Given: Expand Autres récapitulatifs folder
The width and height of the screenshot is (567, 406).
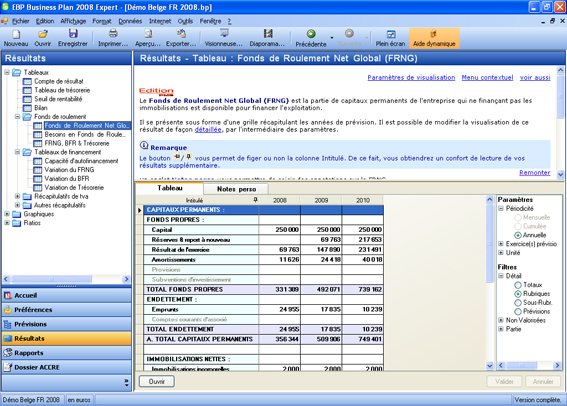Looking at the screenshot, I should coord(17,205).
